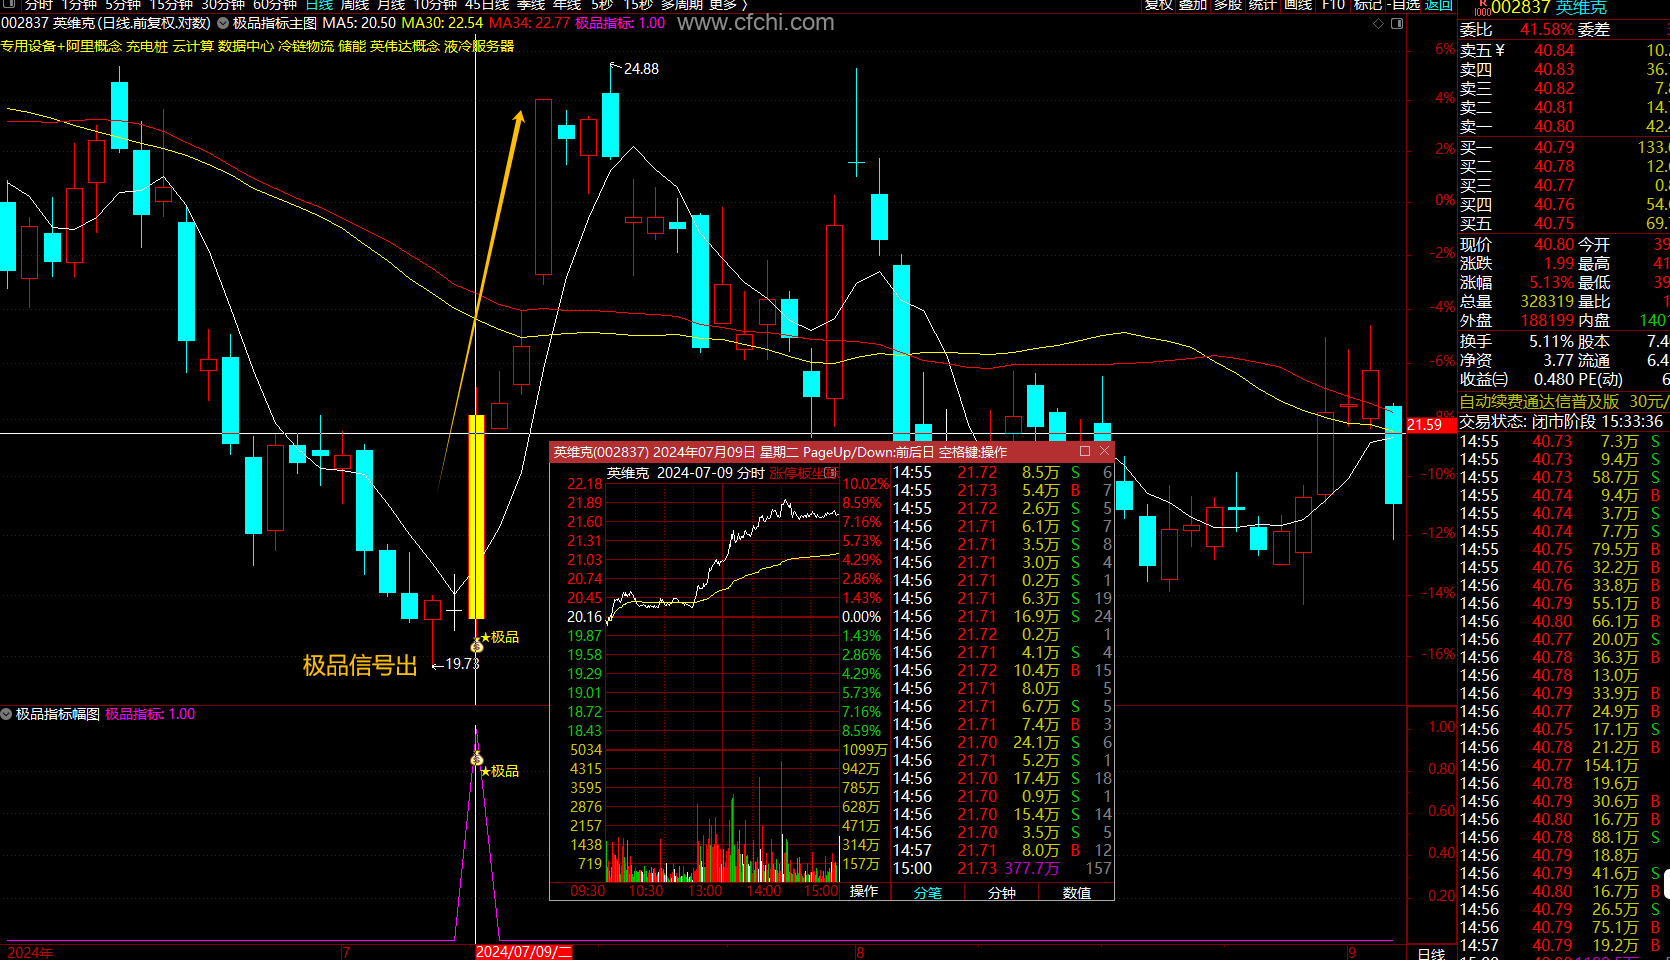Image resolution: width=1670 pixels, height=960 pixels.
Task: Click the money bag marker under the yellow candle
Action: [477, 647]
